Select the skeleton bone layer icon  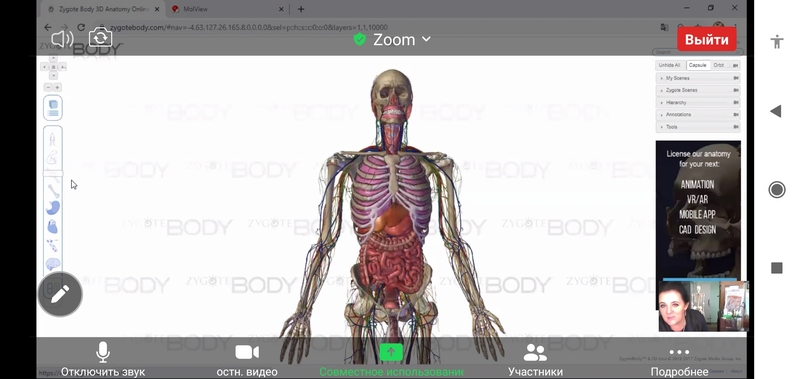click(x=54, y=191)
